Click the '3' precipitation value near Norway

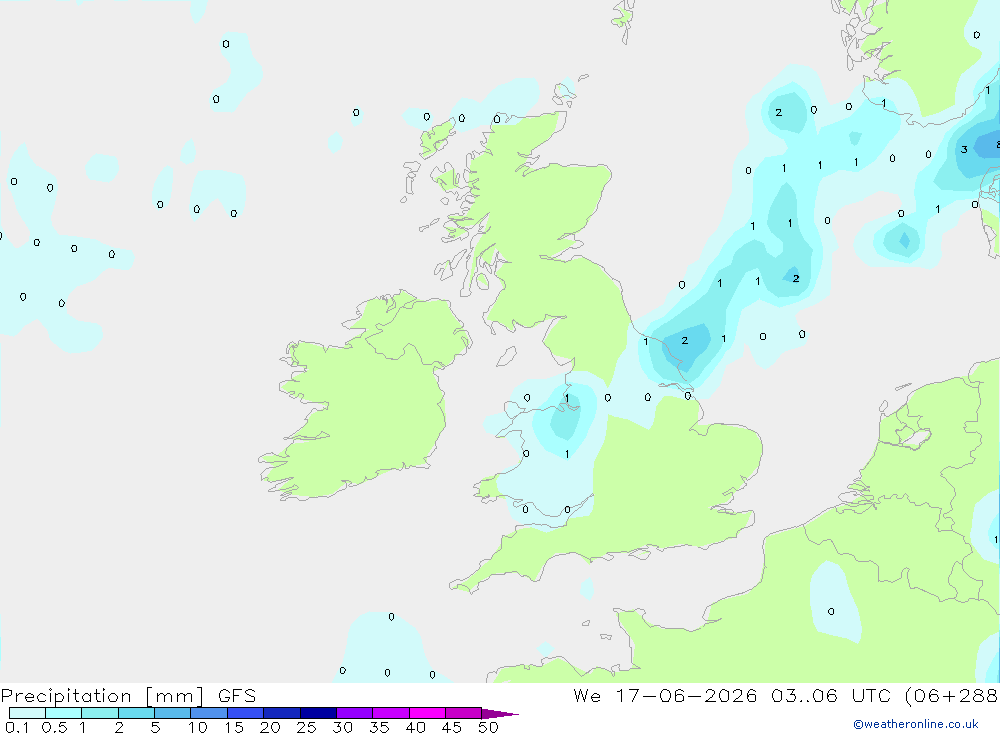click(964, 149)
